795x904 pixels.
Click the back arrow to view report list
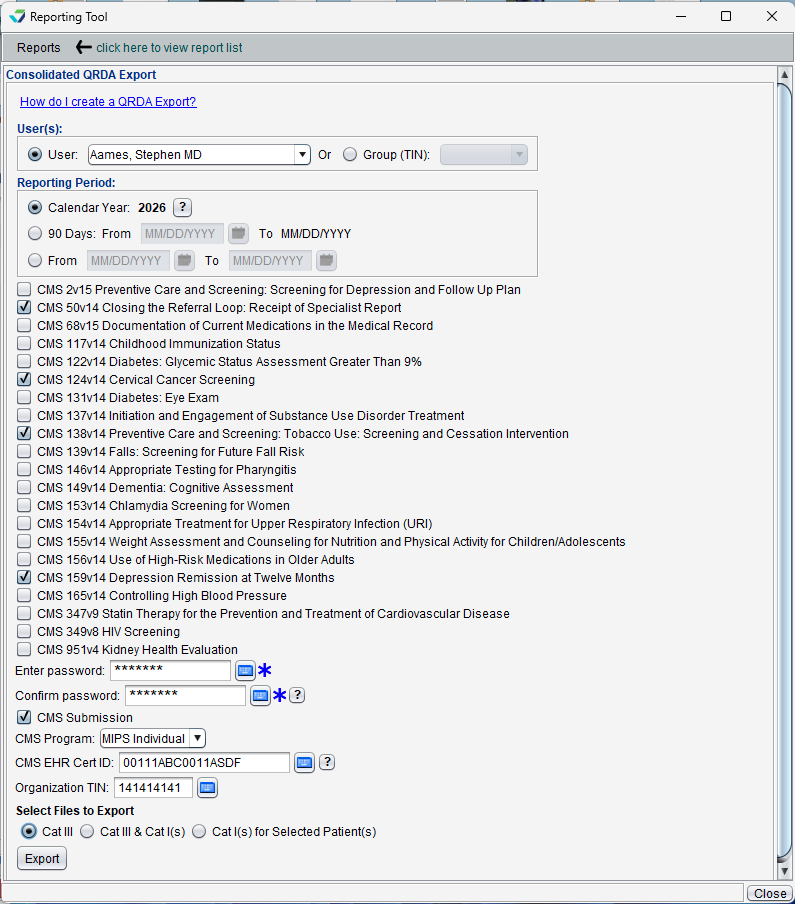(x=84, y=47)
